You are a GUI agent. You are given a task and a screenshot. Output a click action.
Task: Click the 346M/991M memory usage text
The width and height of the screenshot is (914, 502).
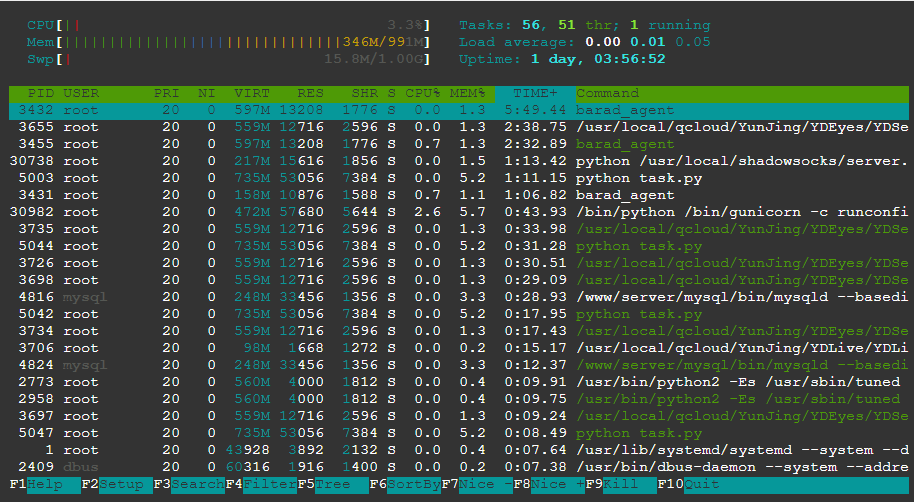pos(384,42)
